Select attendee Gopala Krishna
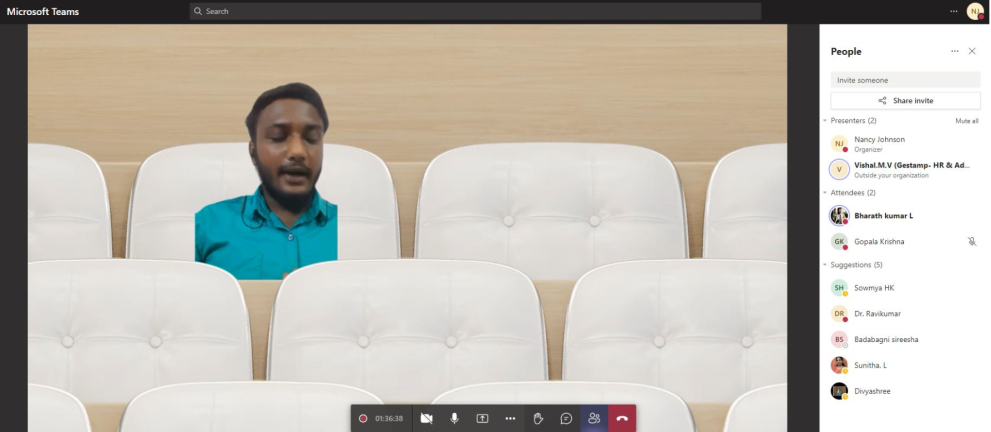This screenshot has width=991, height=432. 905,241
